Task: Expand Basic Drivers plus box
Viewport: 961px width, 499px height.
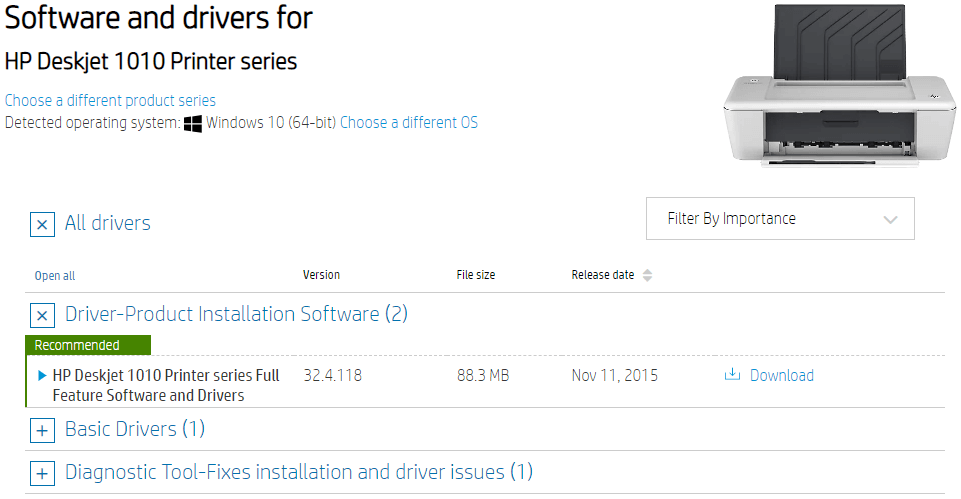Action: point(42,430)
